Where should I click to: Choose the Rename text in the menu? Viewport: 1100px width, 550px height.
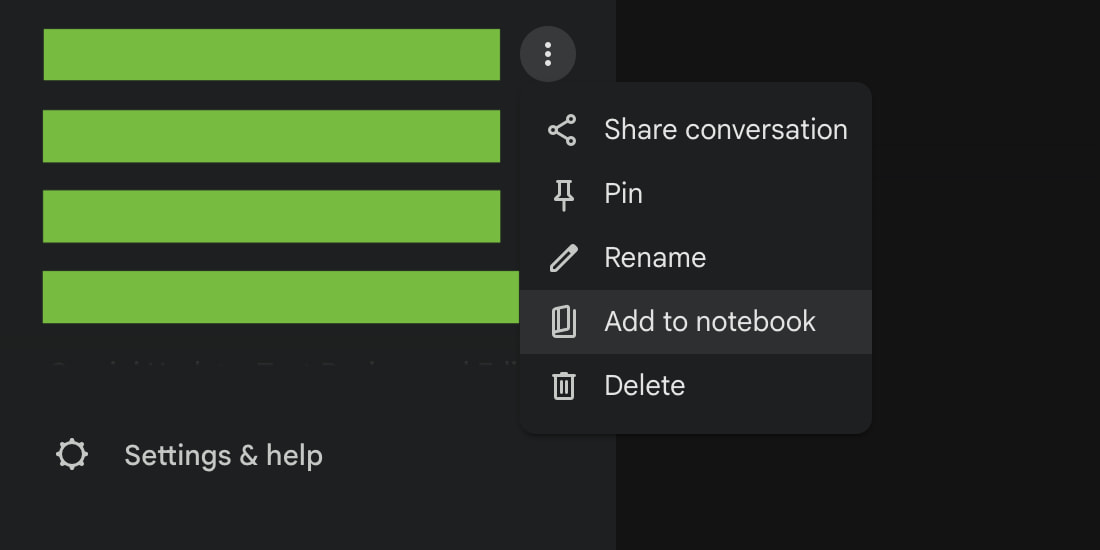(655, 258)
